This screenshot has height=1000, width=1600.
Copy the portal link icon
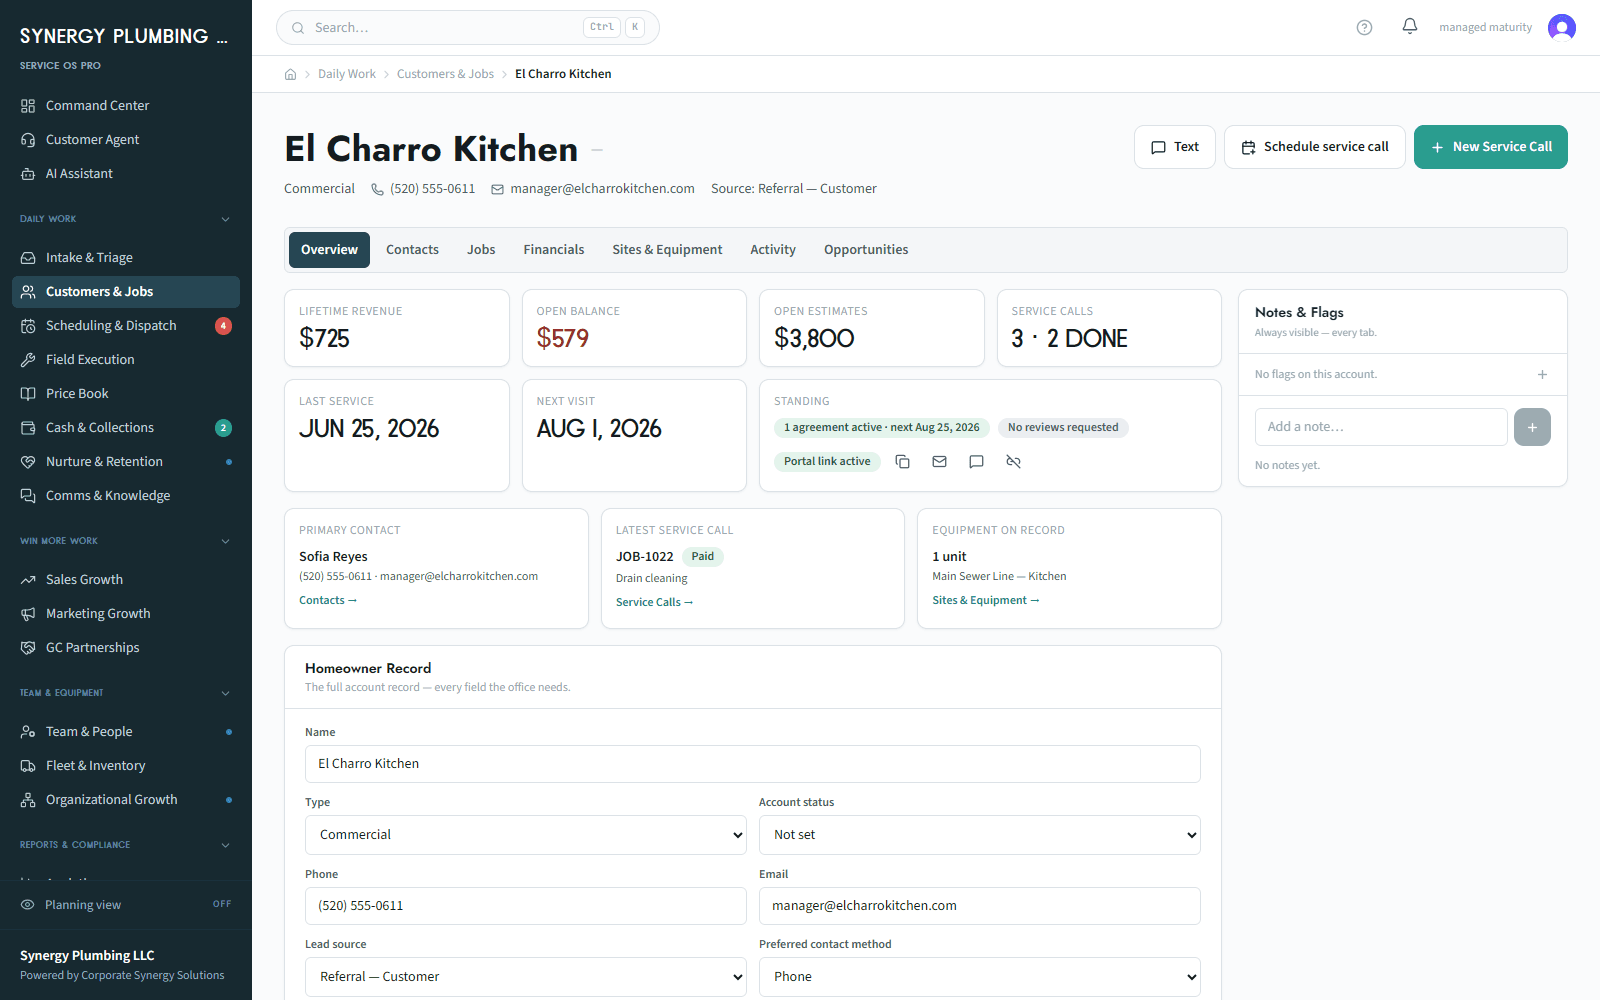[x=902, y=461]
